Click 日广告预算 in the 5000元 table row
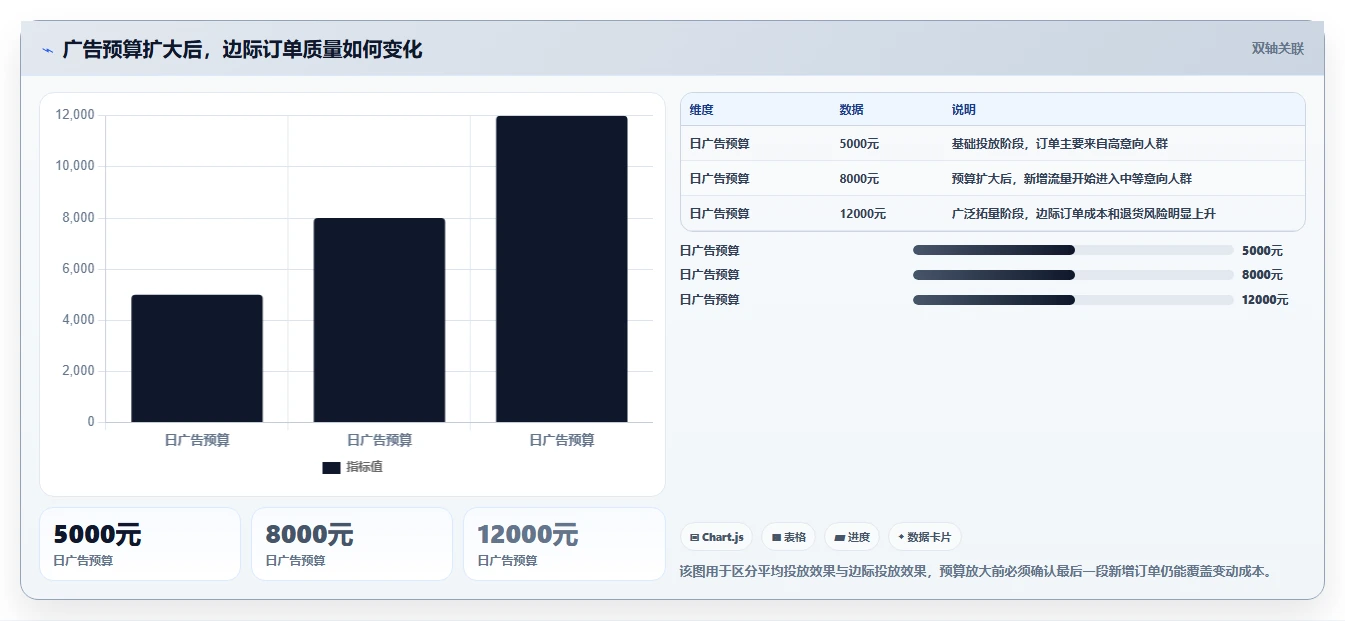This screenshot has height=621, width=1345. pyautogui.click(x=720, y=144)
